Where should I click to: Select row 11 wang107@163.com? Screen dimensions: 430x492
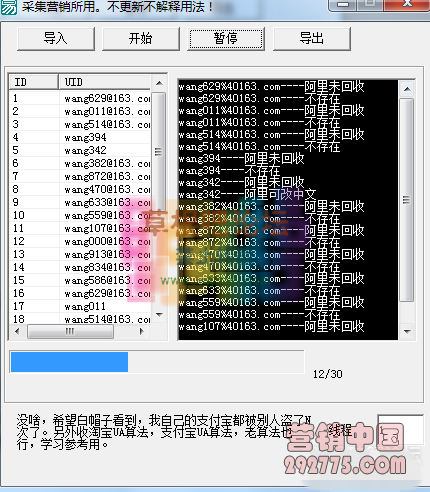80,228
